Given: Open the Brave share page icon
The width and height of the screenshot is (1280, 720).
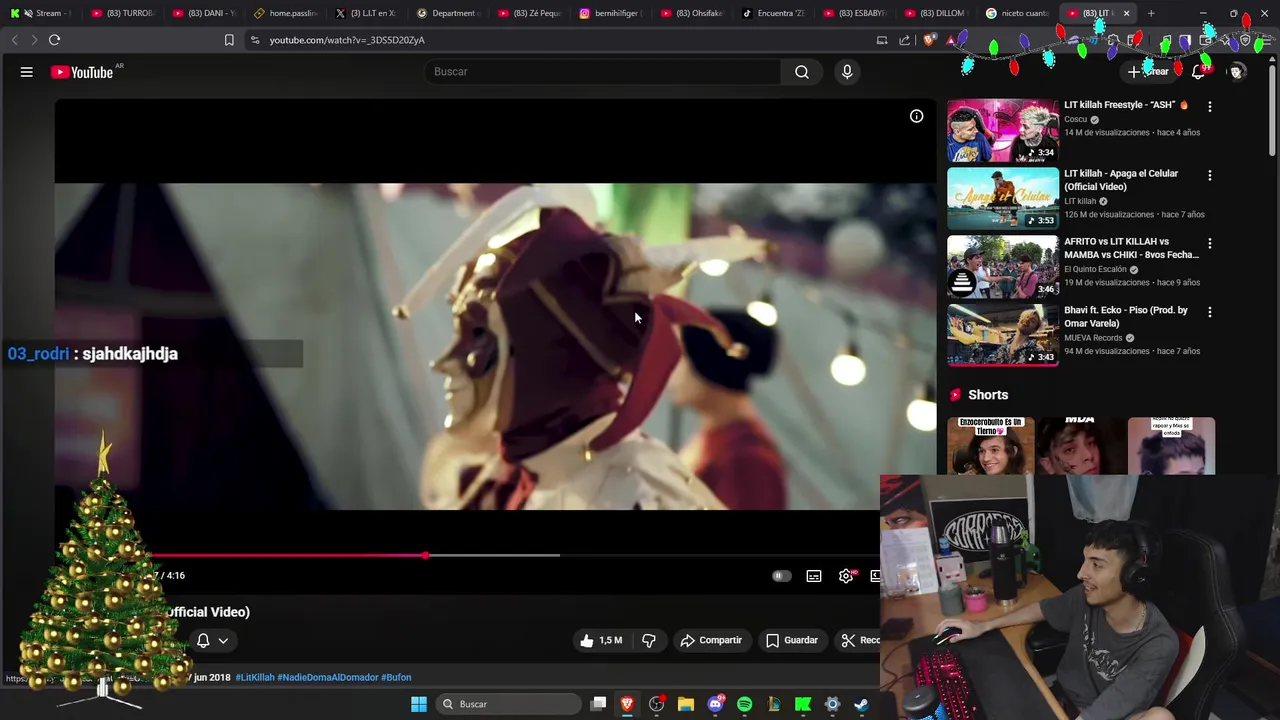Looking at the screenshot, I should (904, 40).
